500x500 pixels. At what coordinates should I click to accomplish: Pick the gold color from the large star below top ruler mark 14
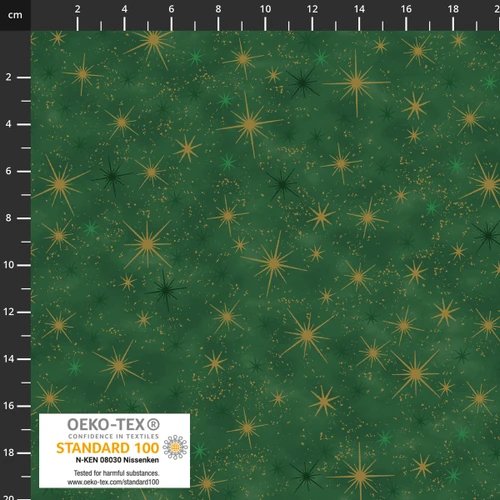[x=356, y=83]
